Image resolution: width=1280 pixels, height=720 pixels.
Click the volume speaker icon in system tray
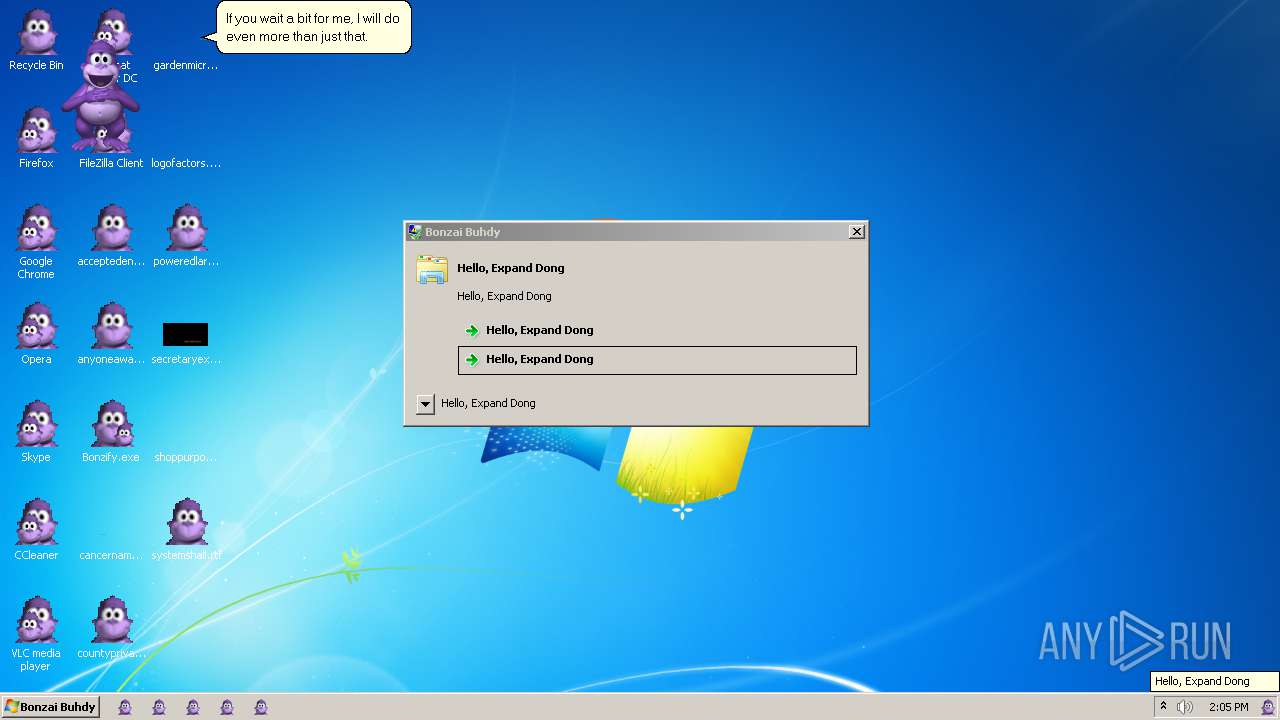[x=1185, y=707]
